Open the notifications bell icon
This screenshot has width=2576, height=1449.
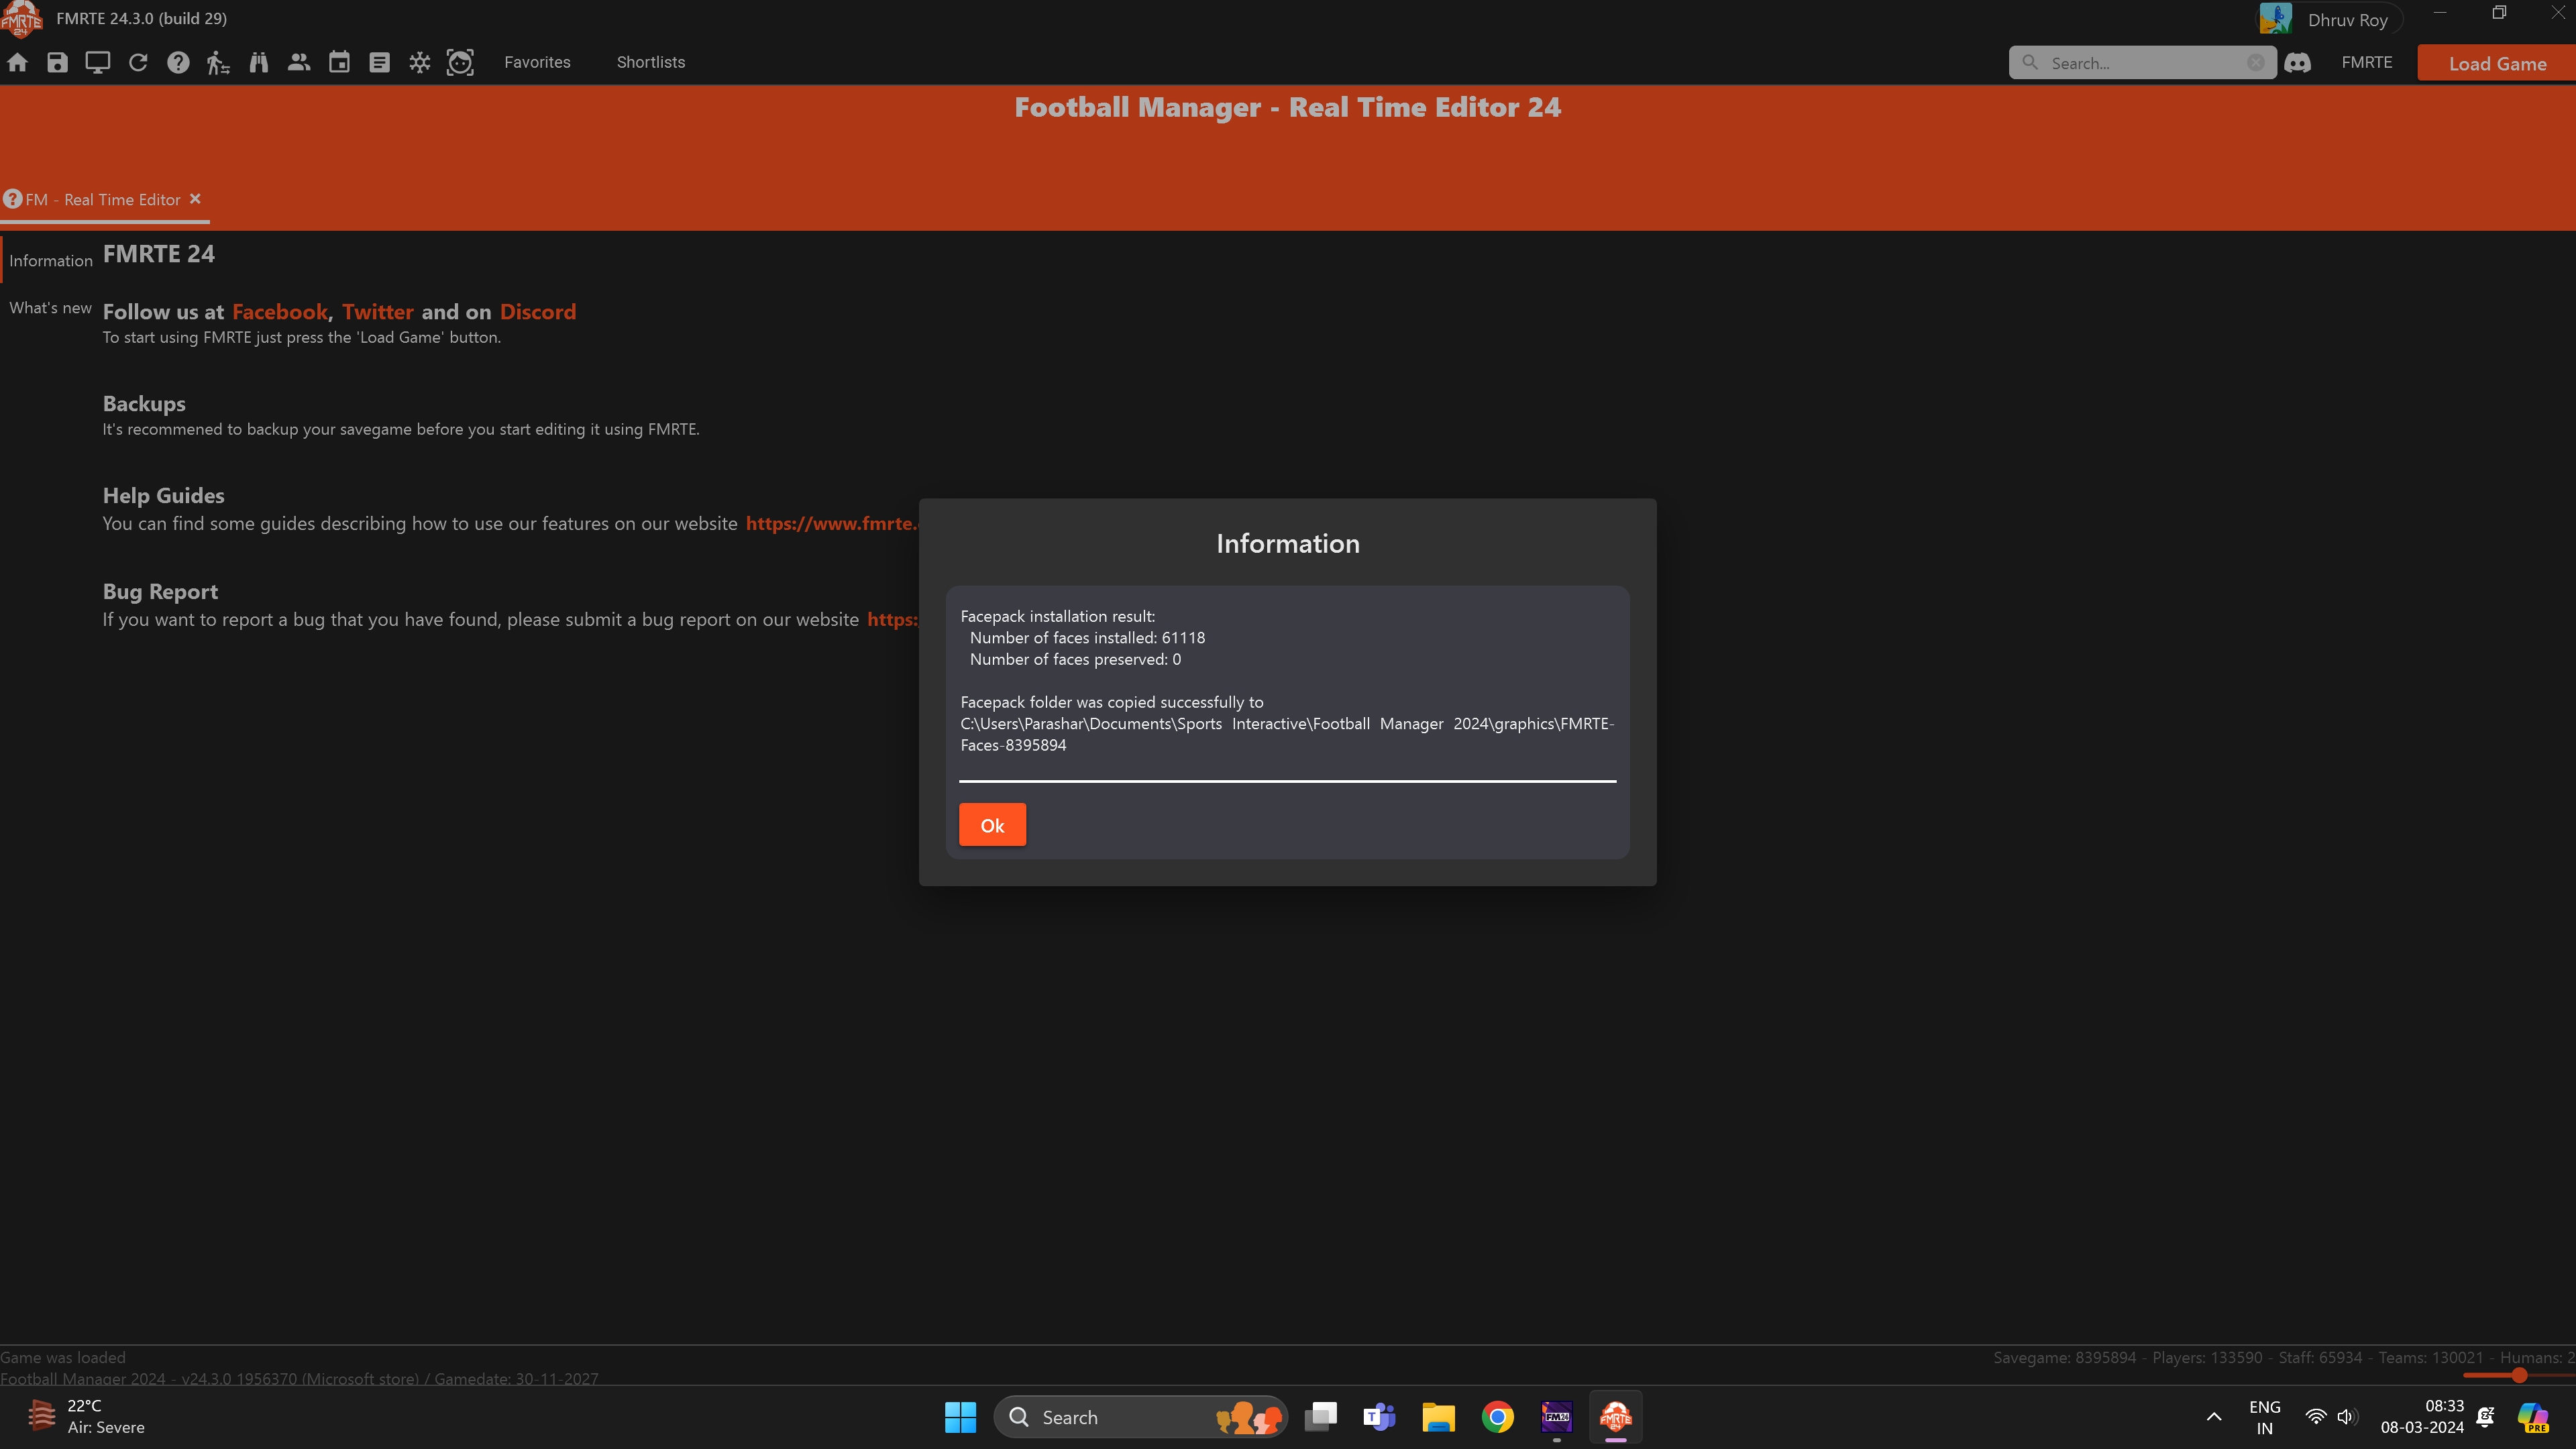tap(2485, 1417)
